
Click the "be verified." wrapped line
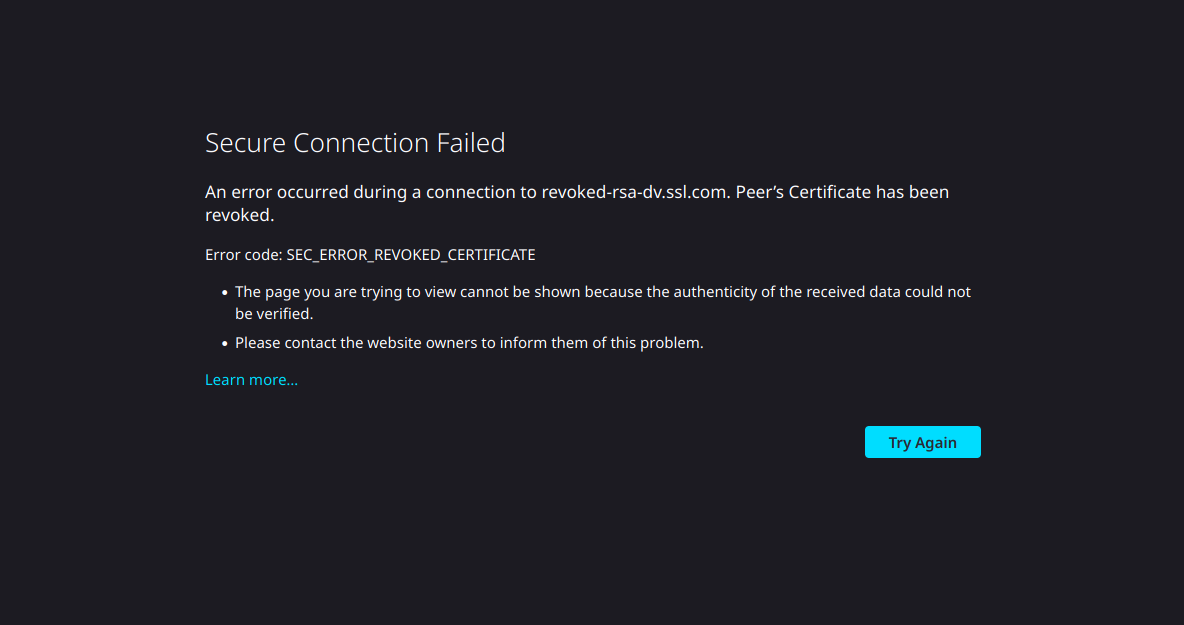(274, 313)
